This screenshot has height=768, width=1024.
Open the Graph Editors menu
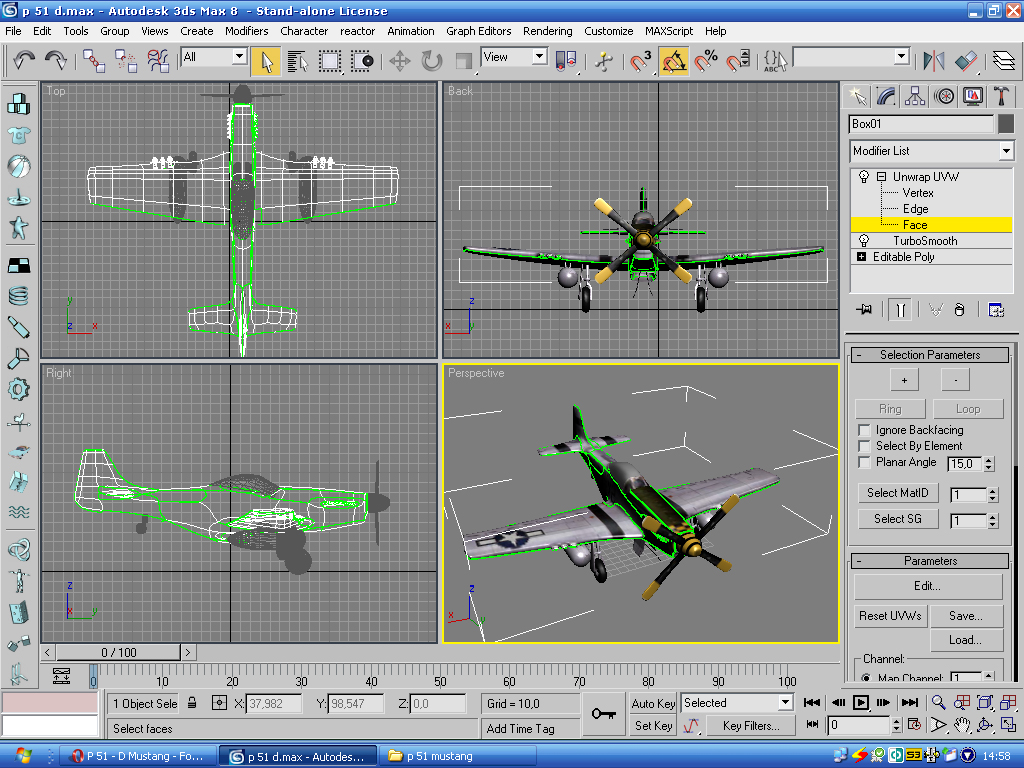click(x=479, y=31)
